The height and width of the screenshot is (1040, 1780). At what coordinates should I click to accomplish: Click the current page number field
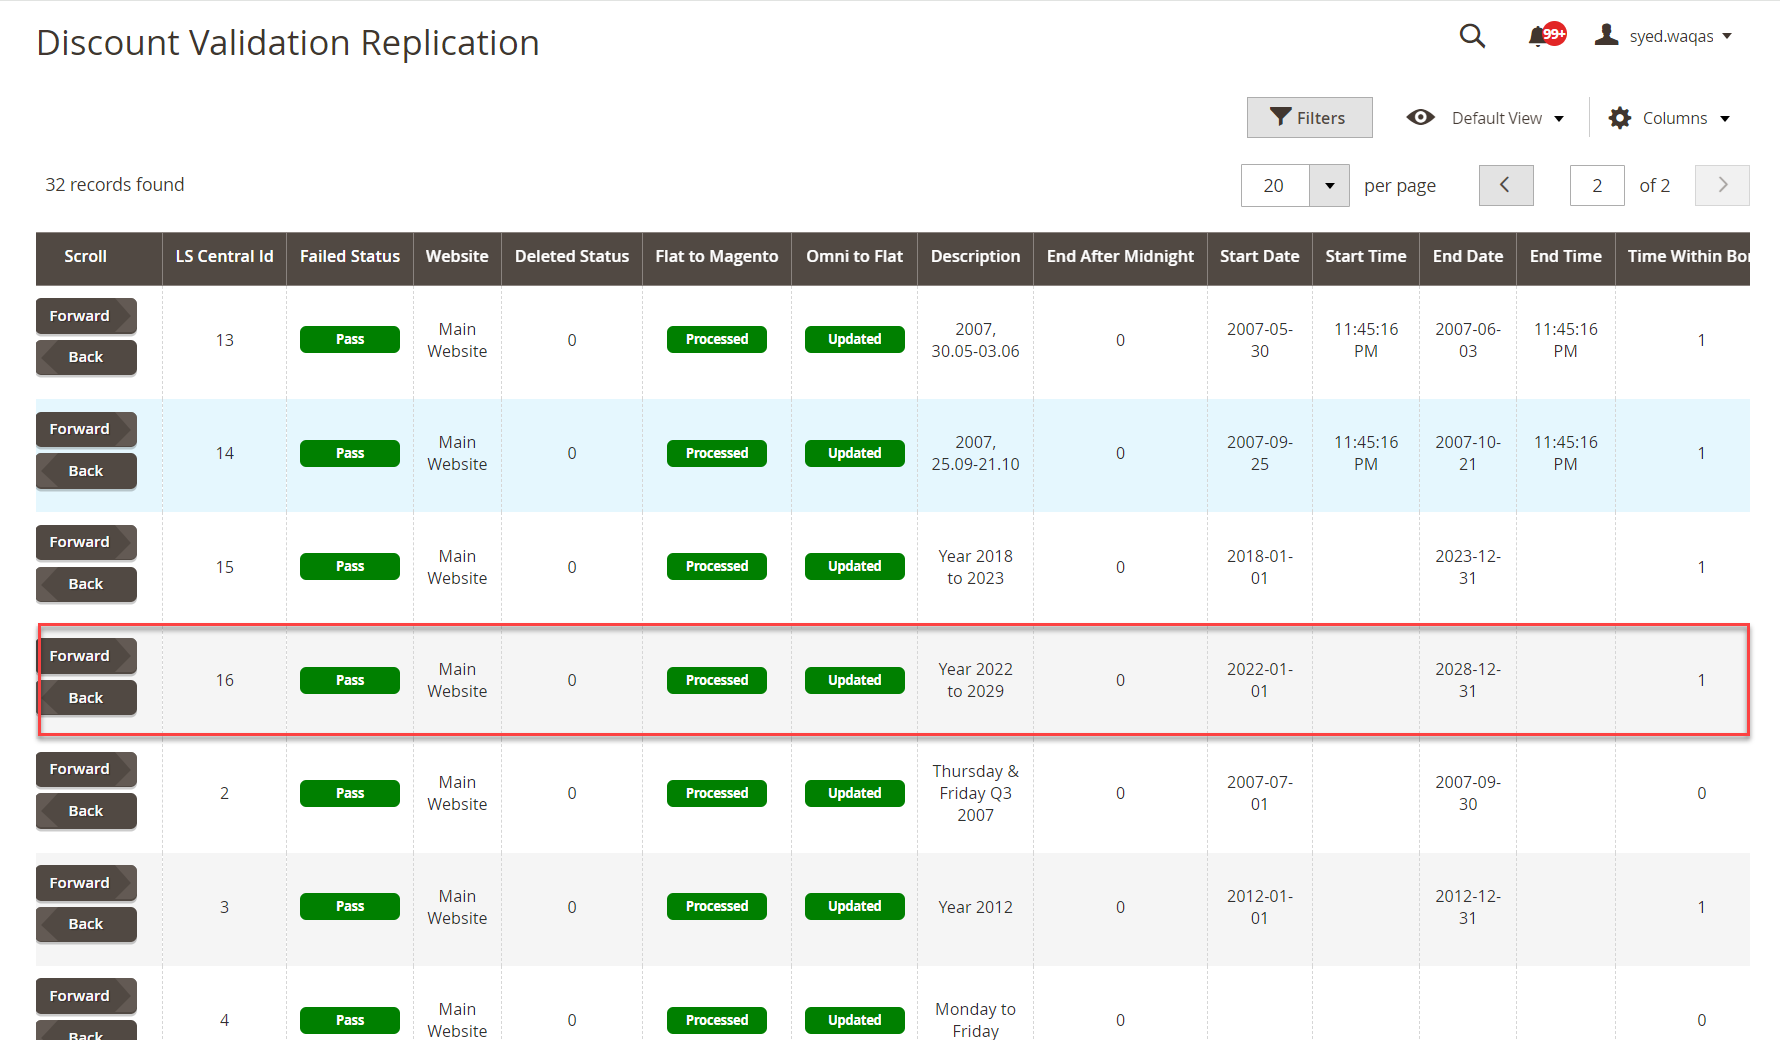click(1596, 186)
